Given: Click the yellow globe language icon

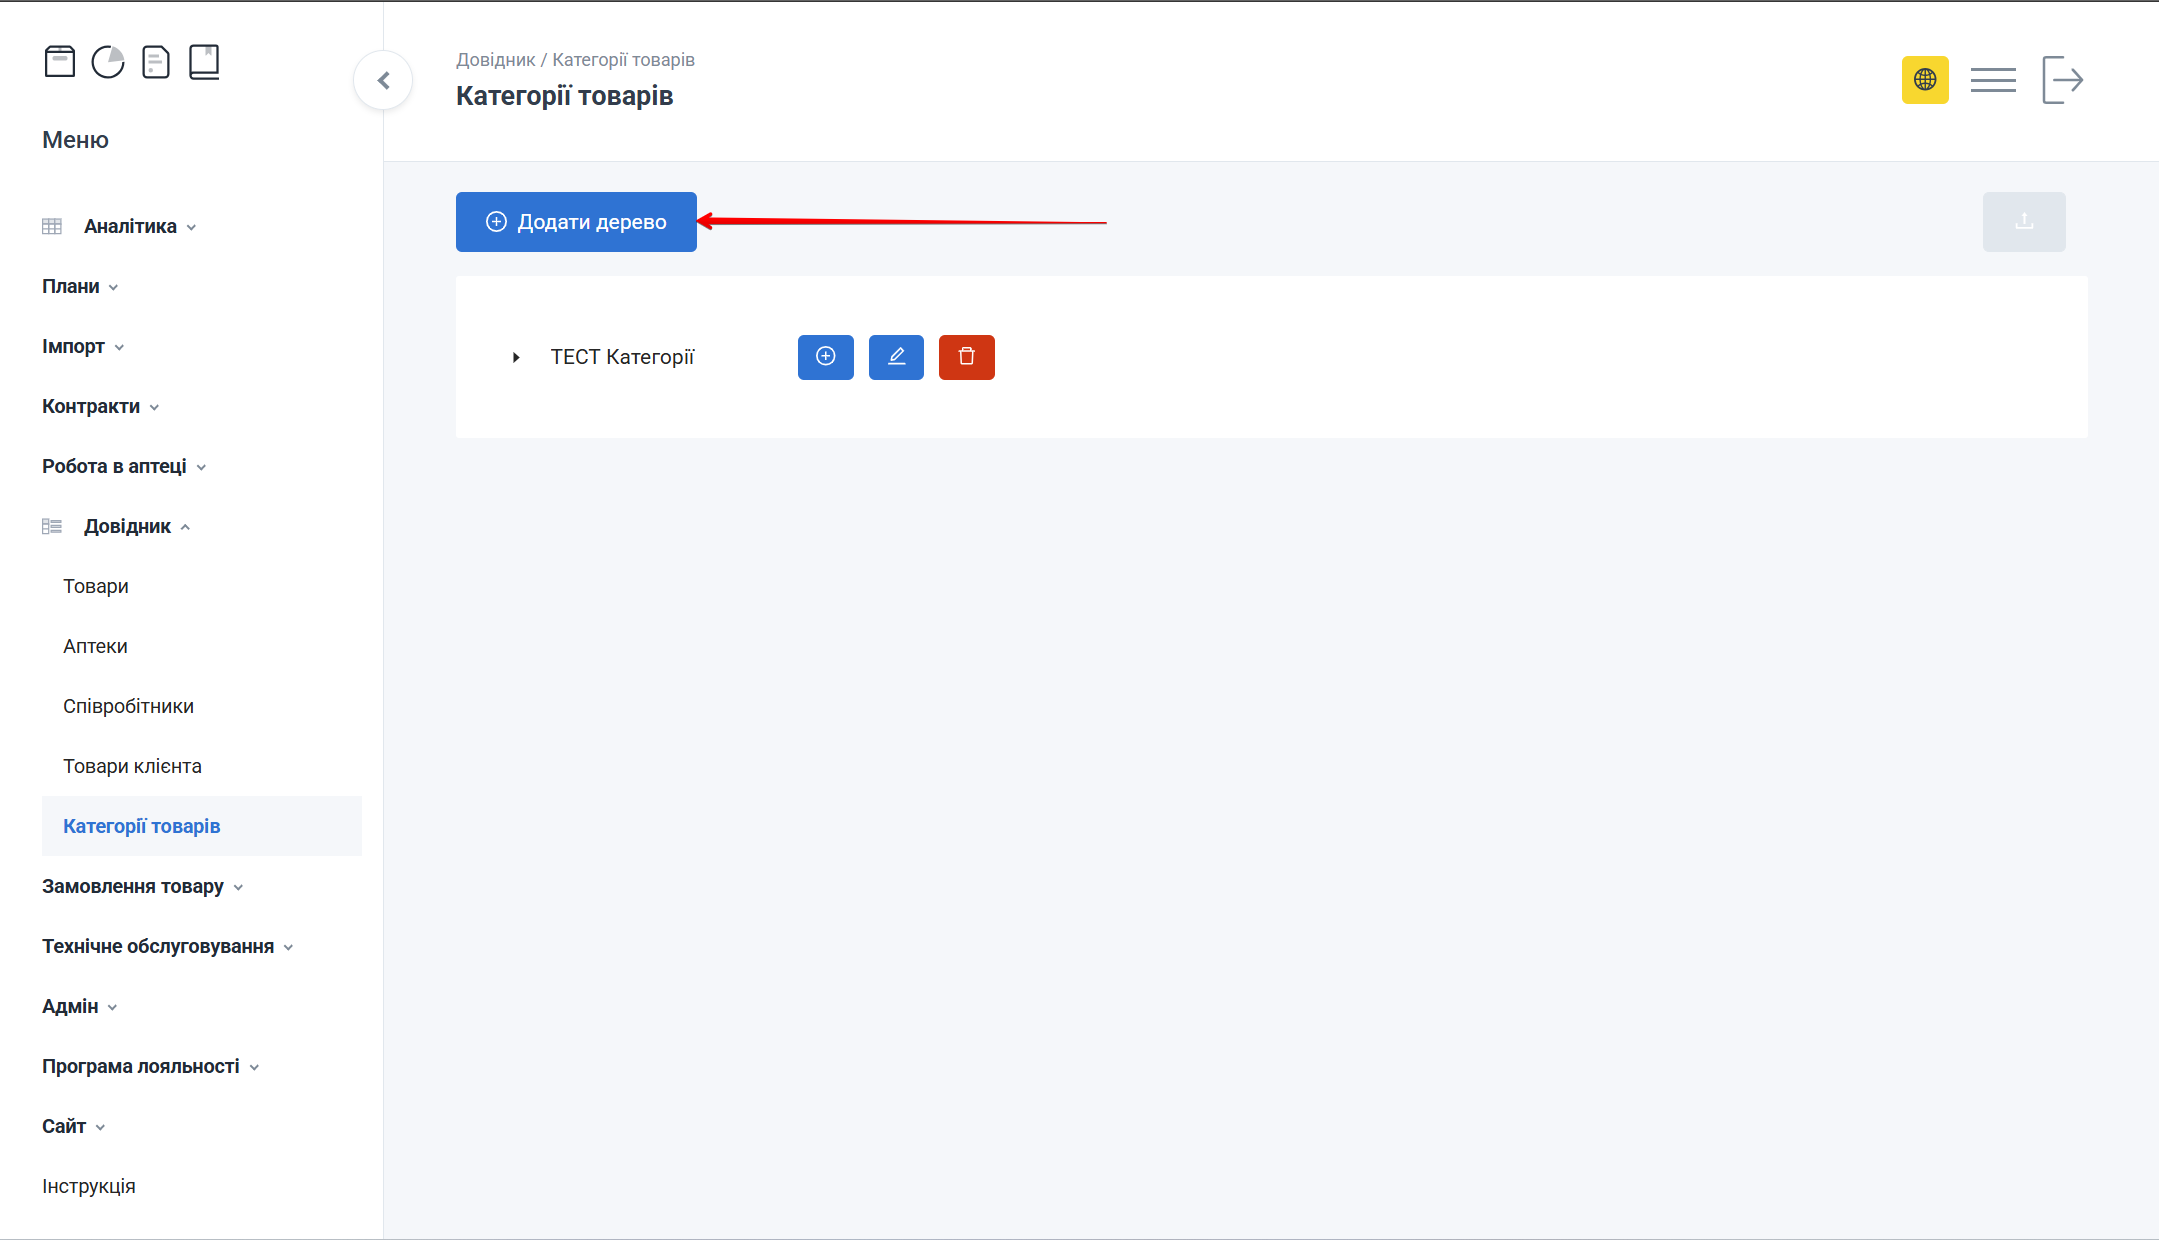Looking at the screenshot, I should tap(1925, 80).
